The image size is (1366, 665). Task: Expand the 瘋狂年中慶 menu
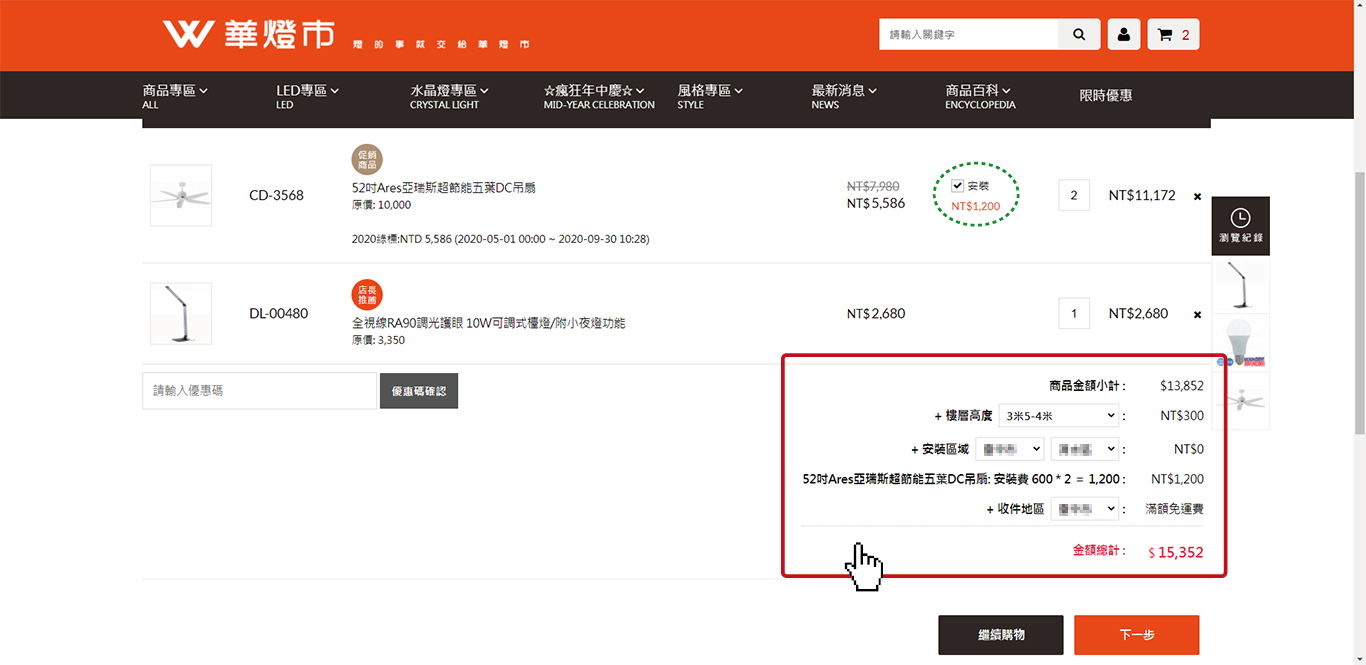tap(599, 96)
